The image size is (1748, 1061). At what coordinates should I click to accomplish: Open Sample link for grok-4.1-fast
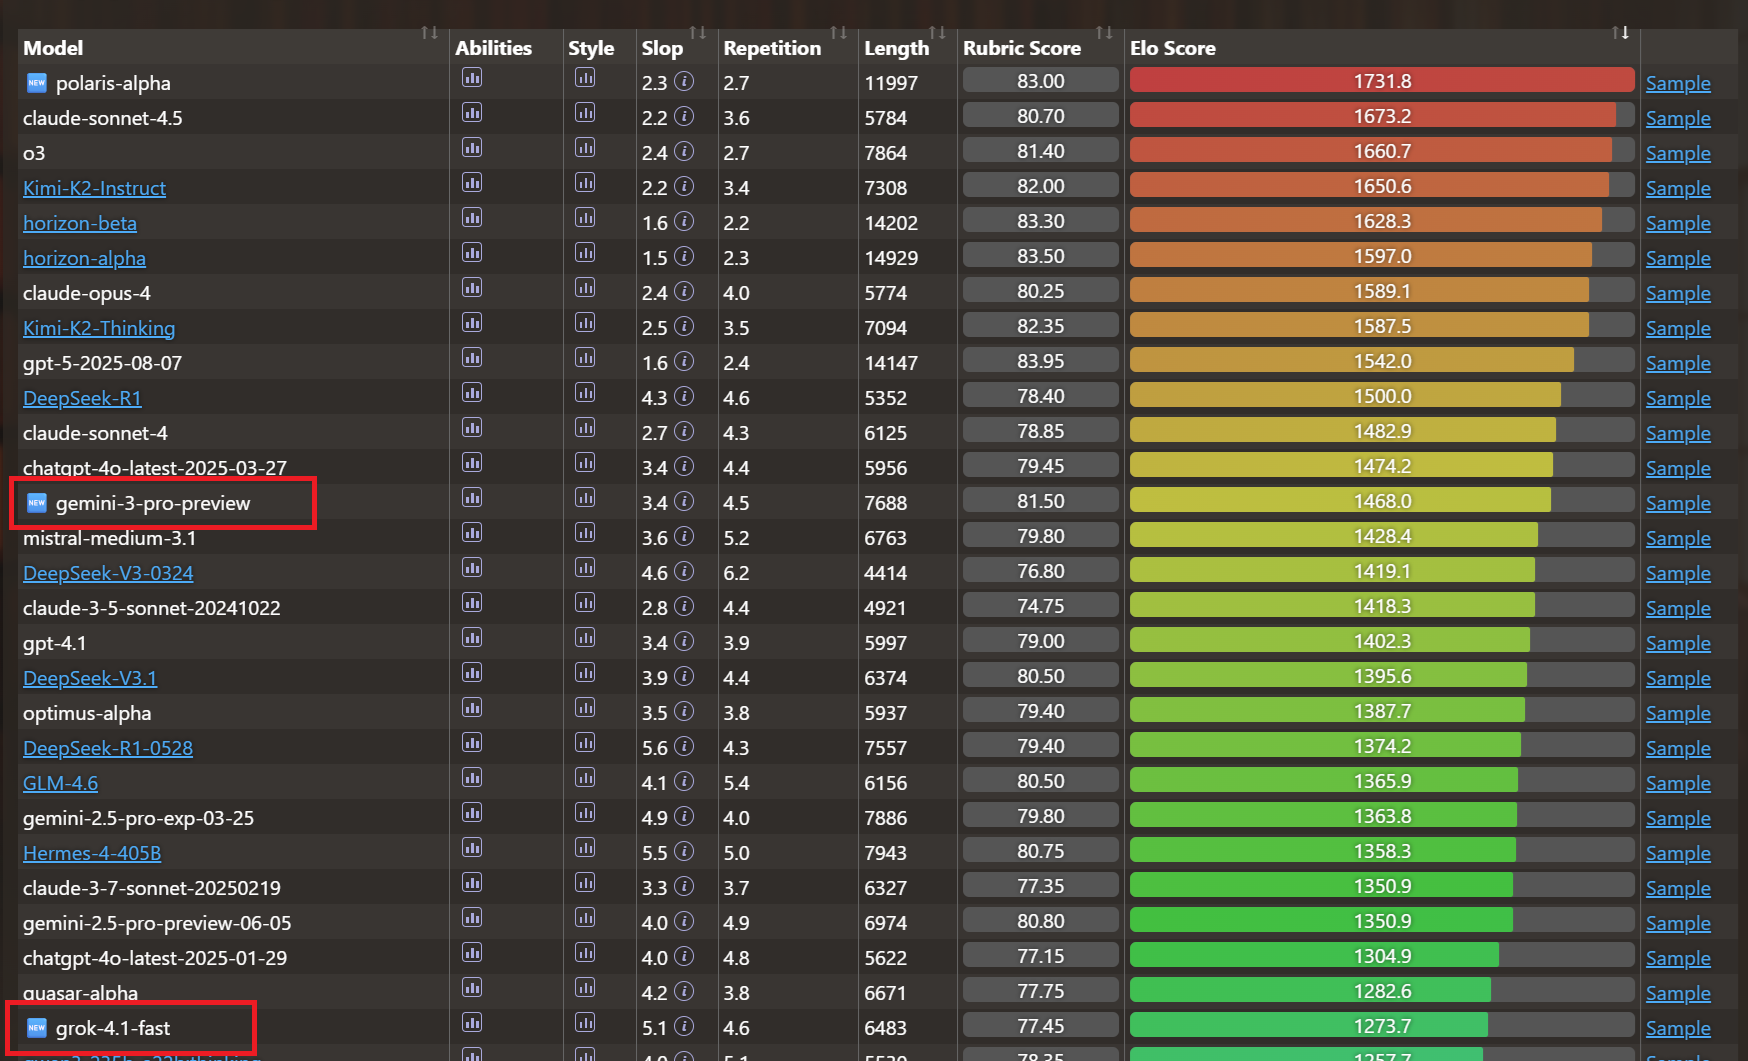click(x=1678, y=1028)
